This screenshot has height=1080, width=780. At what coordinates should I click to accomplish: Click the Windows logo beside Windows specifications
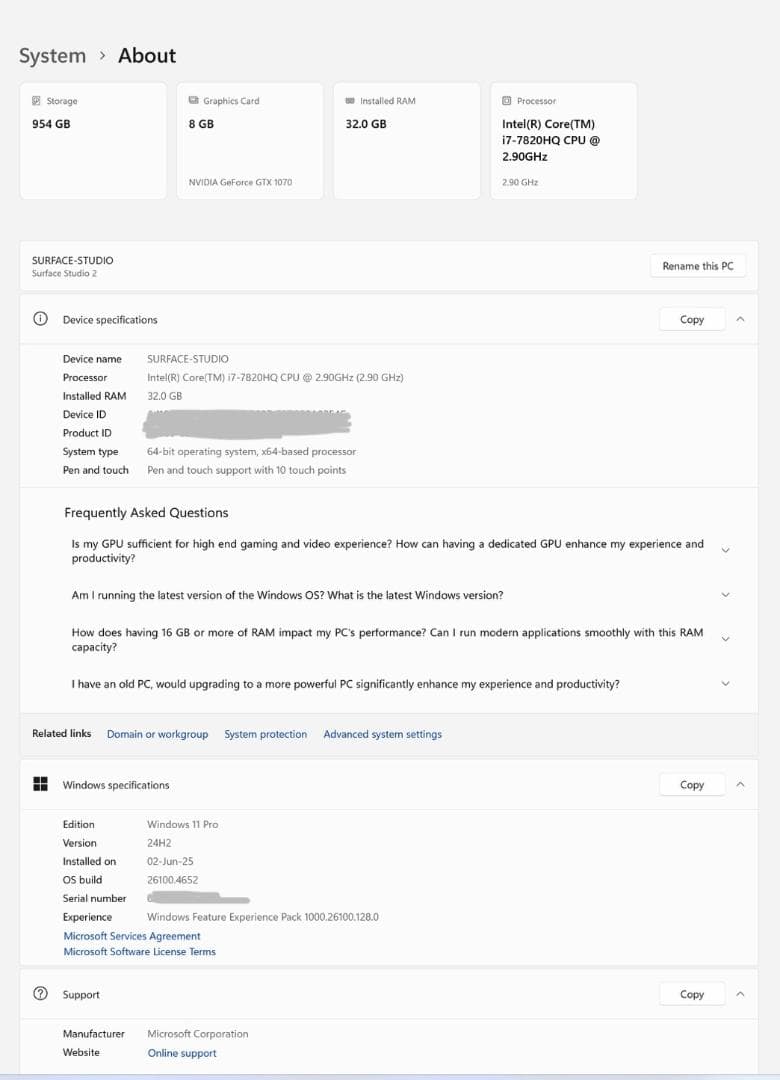click(x=39, y=784)
